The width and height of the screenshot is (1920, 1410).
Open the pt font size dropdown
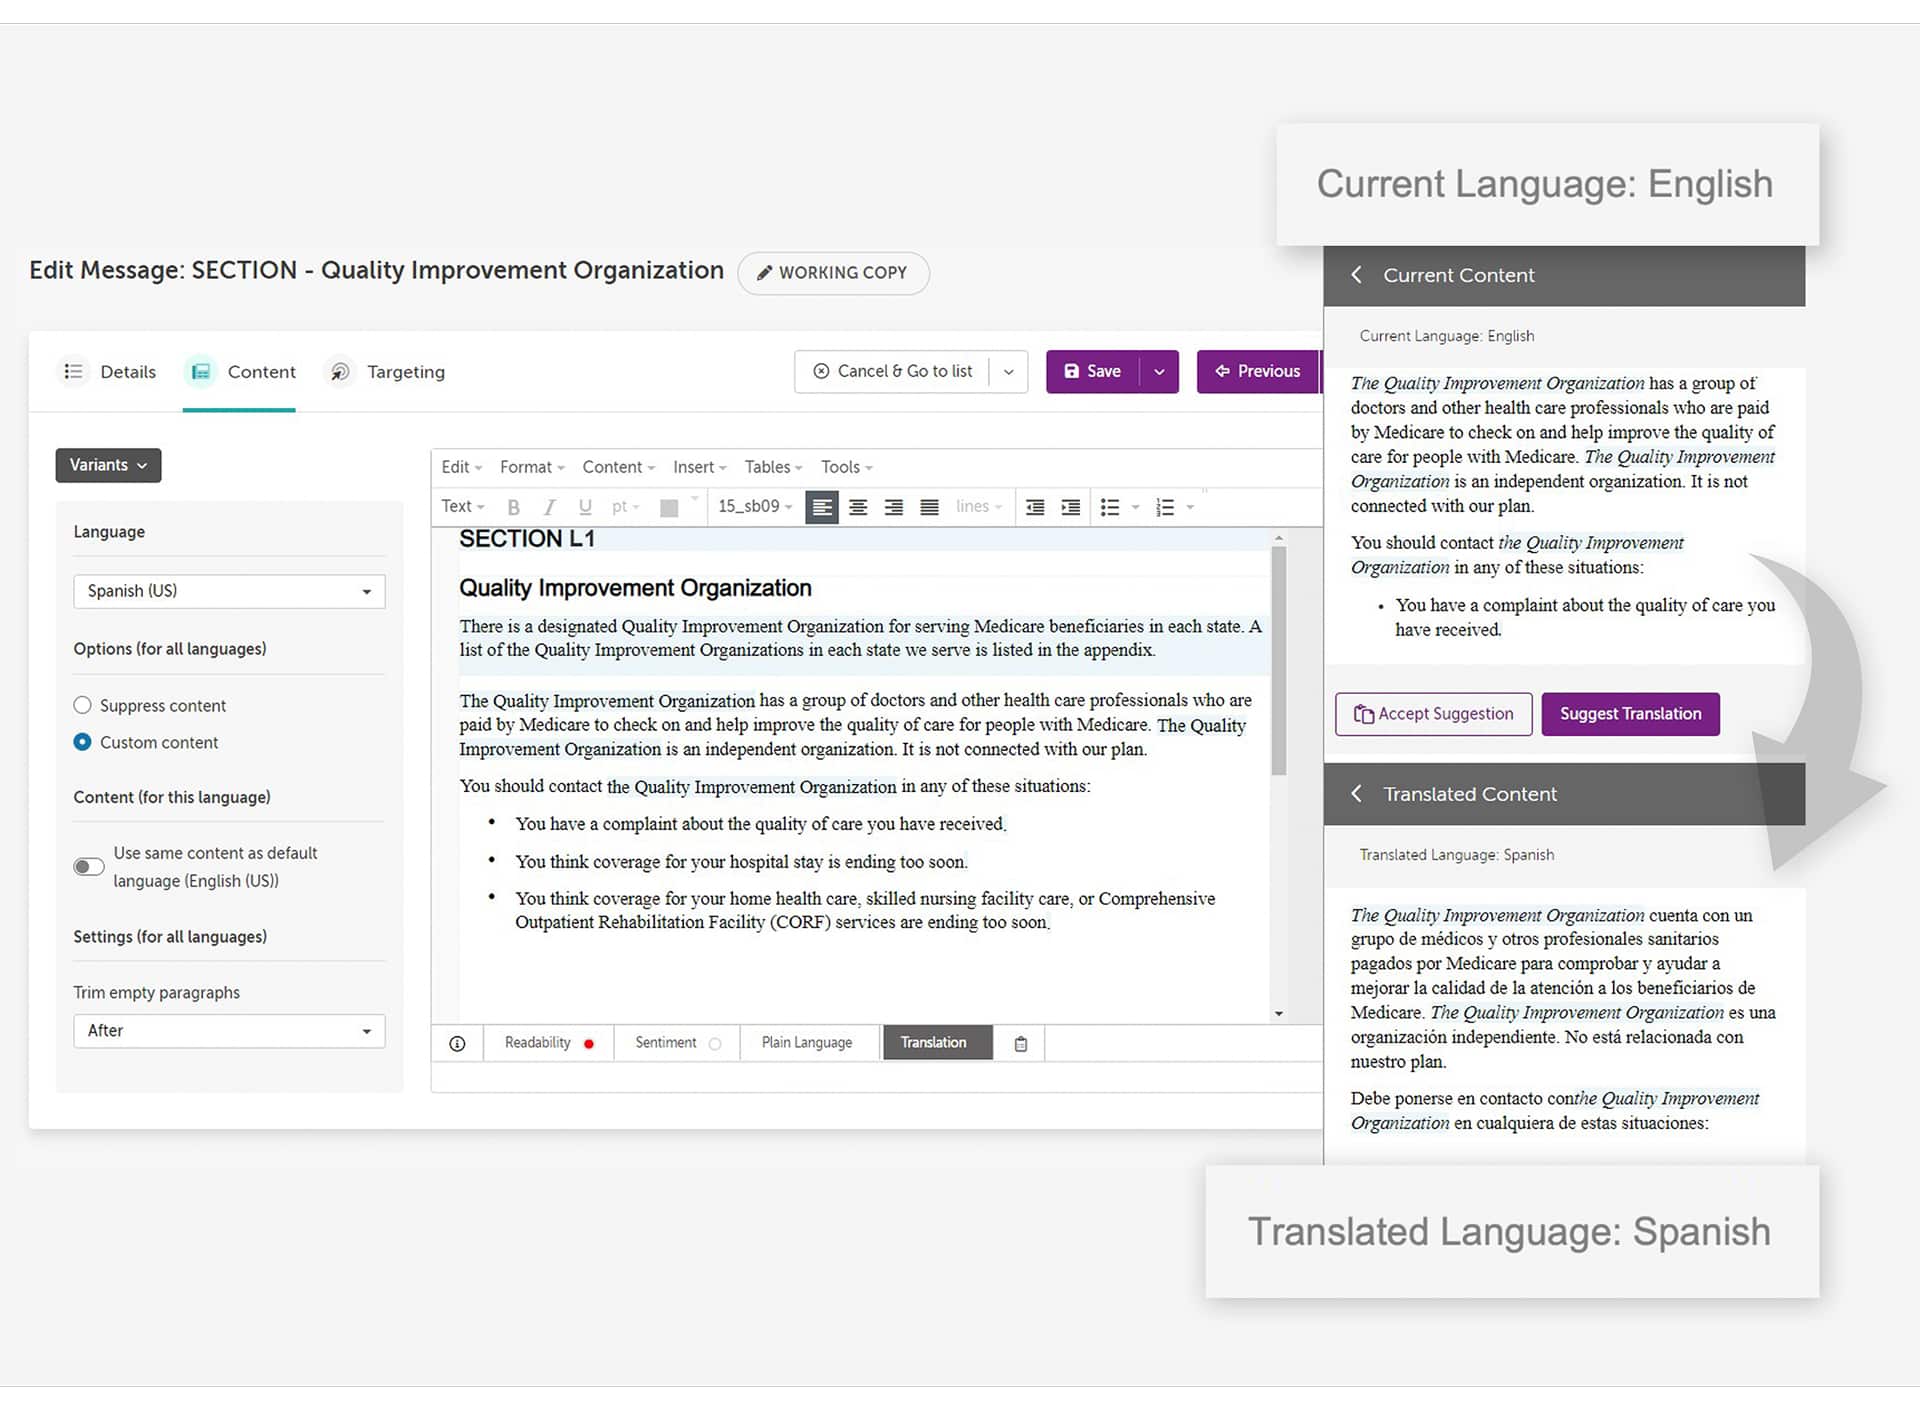click(626, 506)
